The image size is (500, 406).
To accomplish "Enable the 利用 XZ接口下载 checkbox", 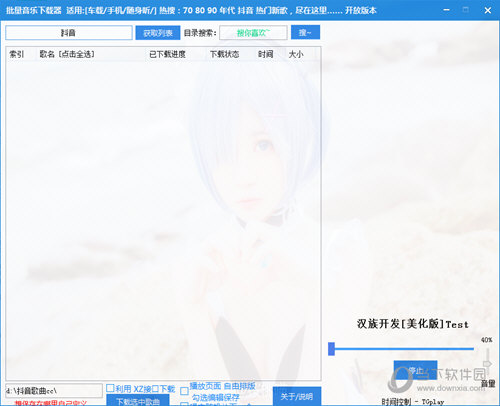I will 110,388.
